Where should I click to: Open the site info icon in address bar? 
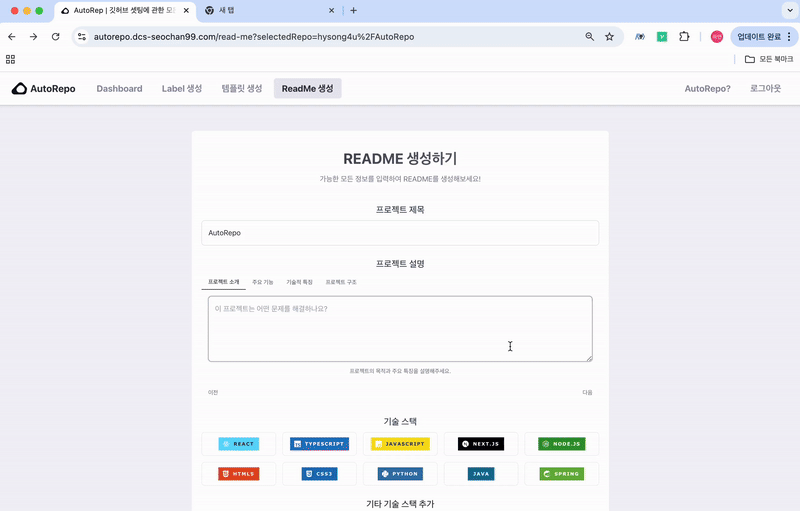click(x=82, y=37)
